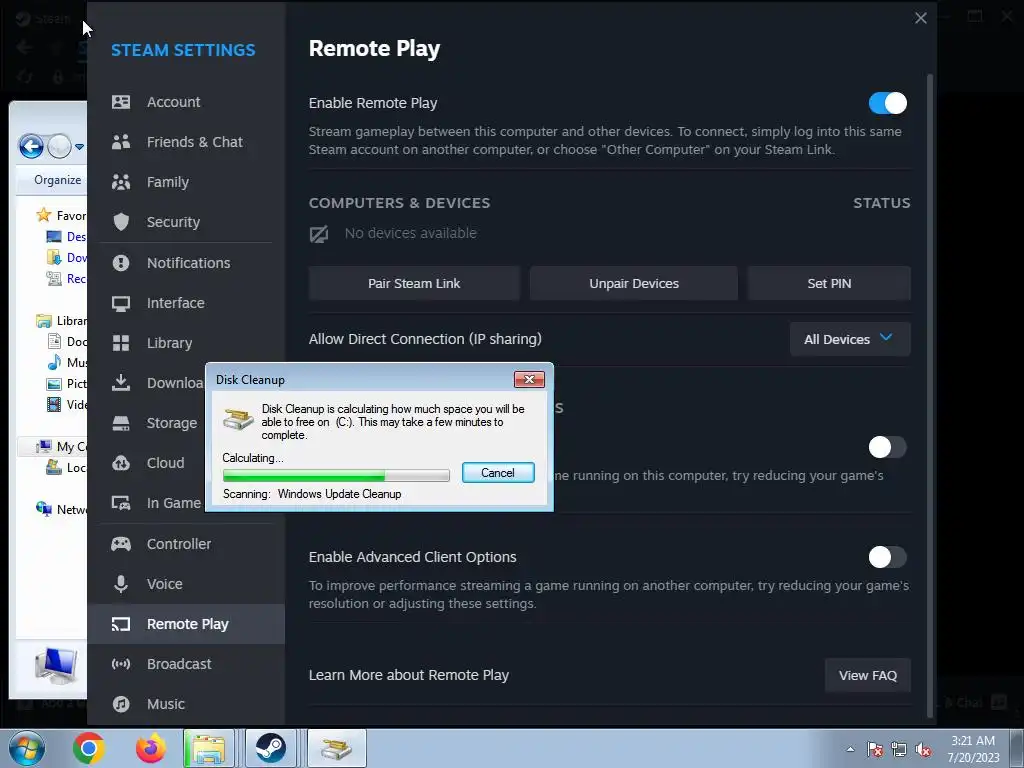Click the Controller gamepad icon

(121, 544)
